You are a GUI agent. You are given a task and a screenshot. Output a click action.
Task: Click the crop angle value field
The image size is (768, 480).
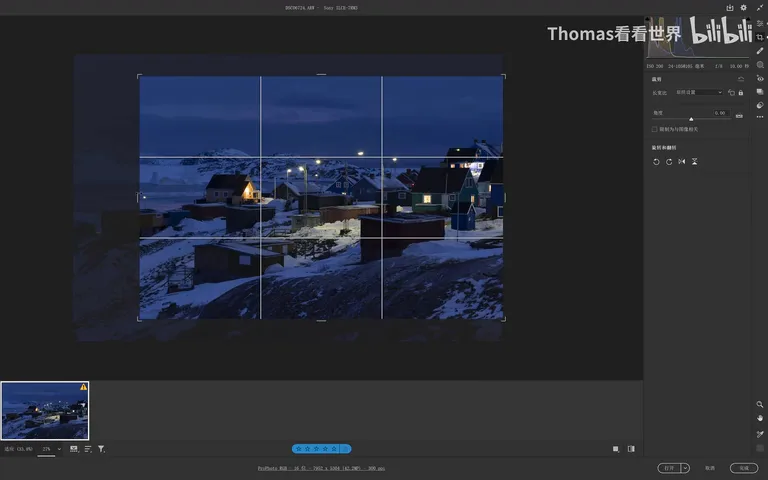tap(721, 113)
